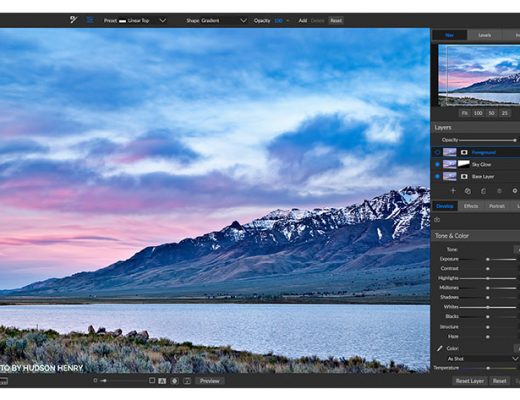Select the masking brush tool icon
The image size is (520, 400).
coord(74,20)
